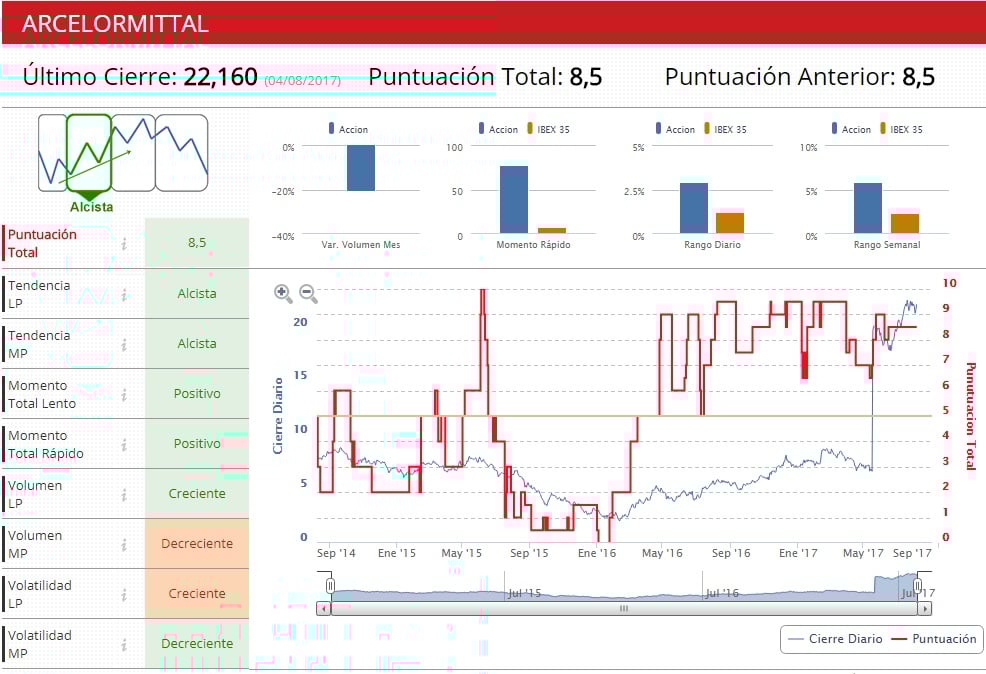Toggle Cierre Diario series in main legend

tap(835, 639)
